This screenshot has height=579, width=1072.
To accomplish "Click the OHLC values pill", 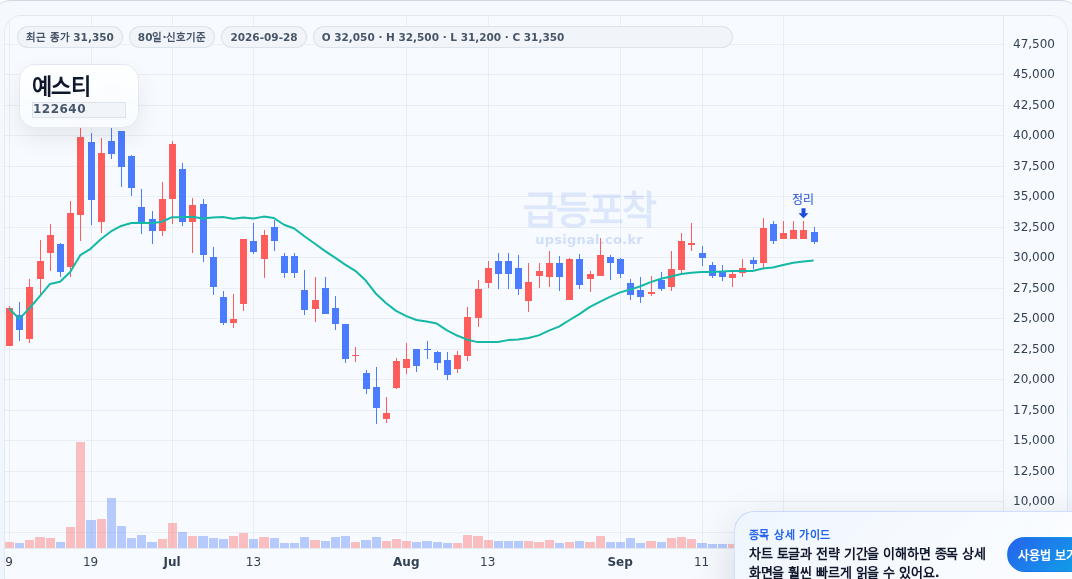I will (522, 37).
